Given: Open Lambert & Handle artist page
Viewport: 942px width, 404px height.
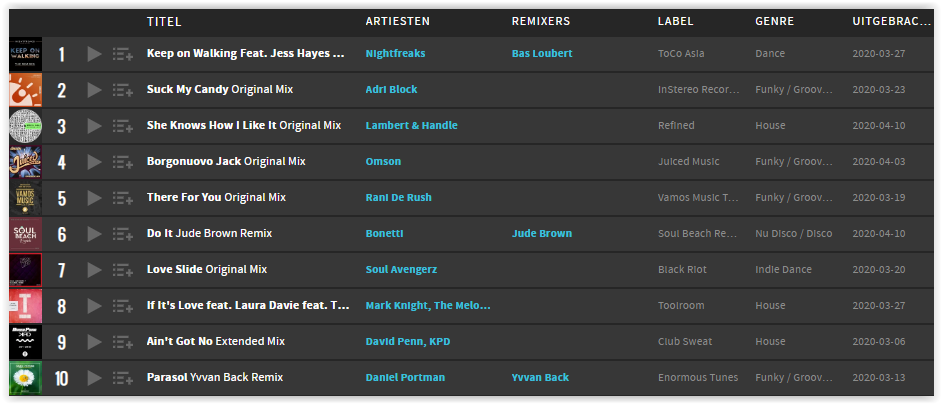Looking at the screenshot, I should coord(412,126).
